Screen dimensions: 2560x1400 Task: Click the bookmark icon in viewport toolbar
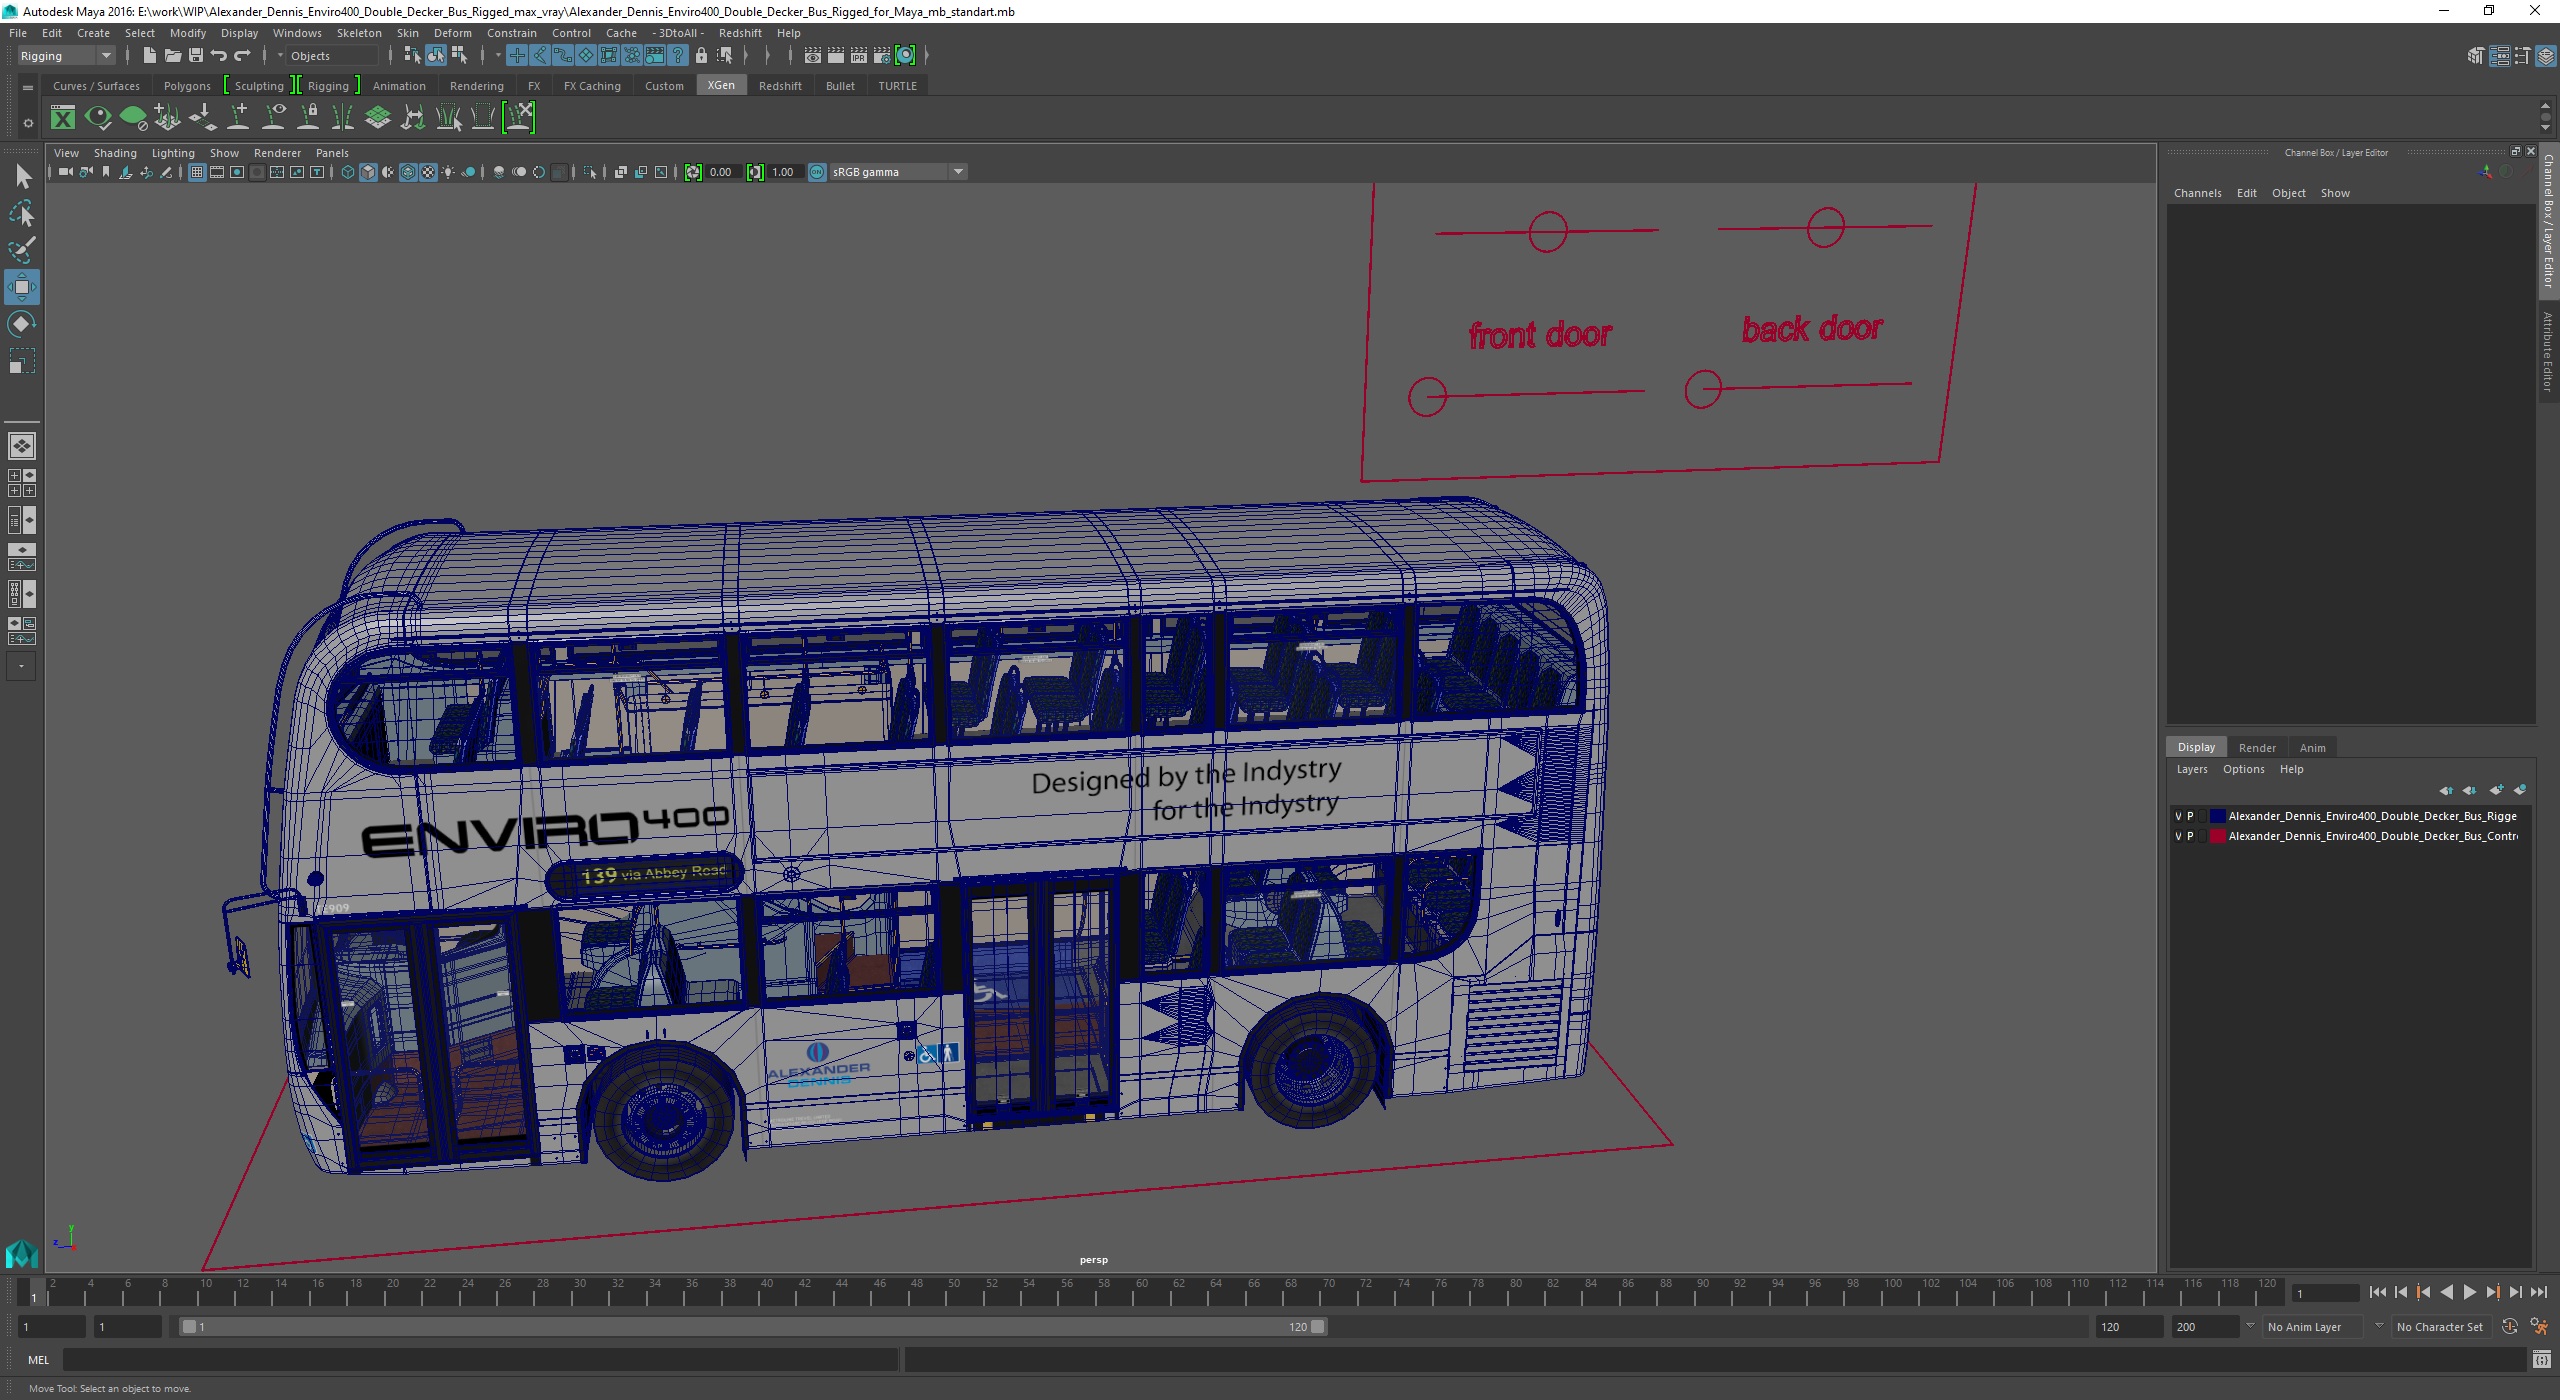[105, 173]
